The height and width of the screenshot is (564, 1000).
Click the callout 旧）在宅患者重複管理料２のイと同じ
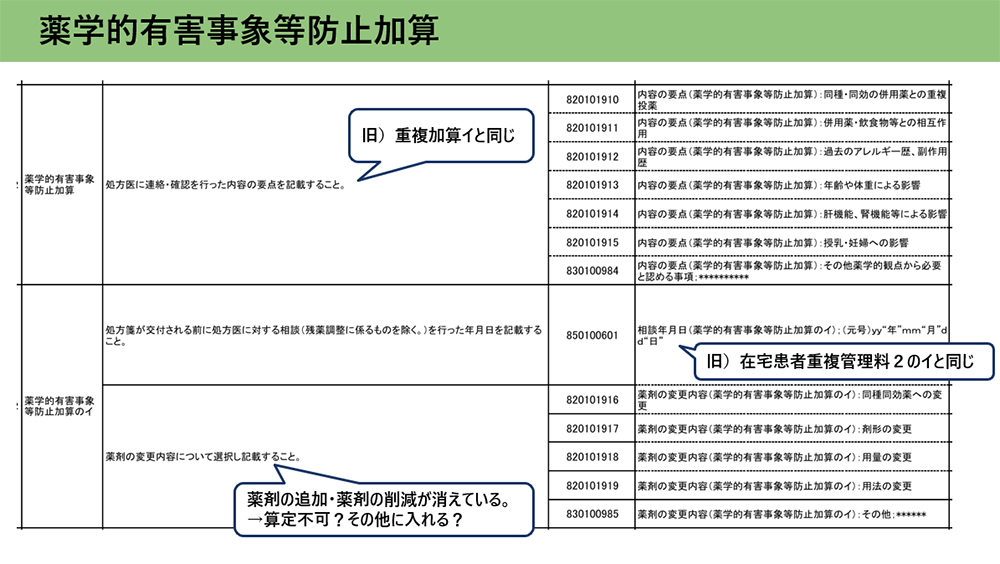[x=844, y=362]
